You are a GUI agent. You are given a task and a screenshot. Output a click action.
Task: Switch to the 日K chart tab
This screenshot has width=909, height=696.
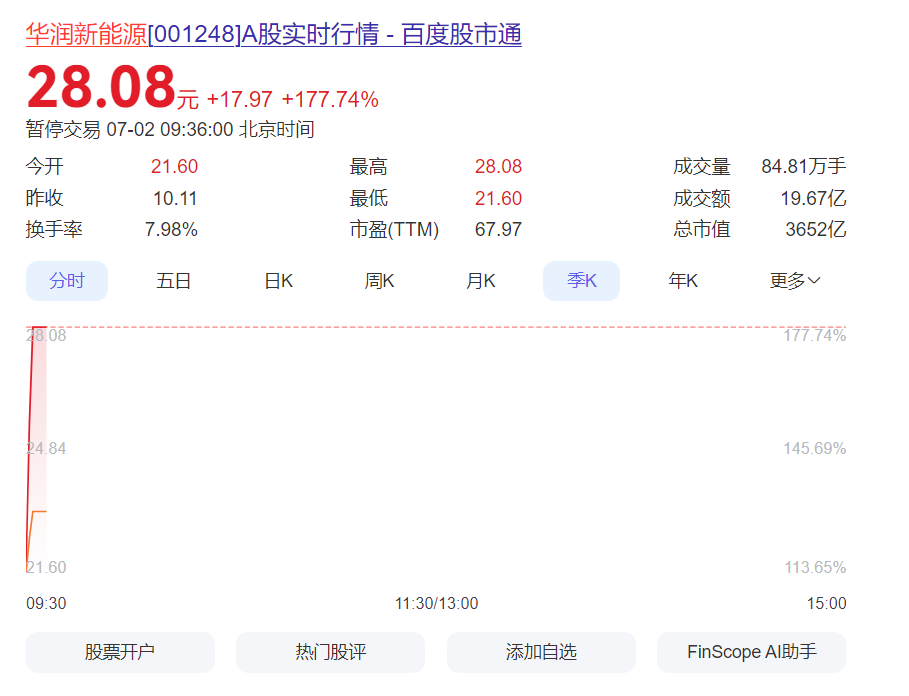[279, 281]
